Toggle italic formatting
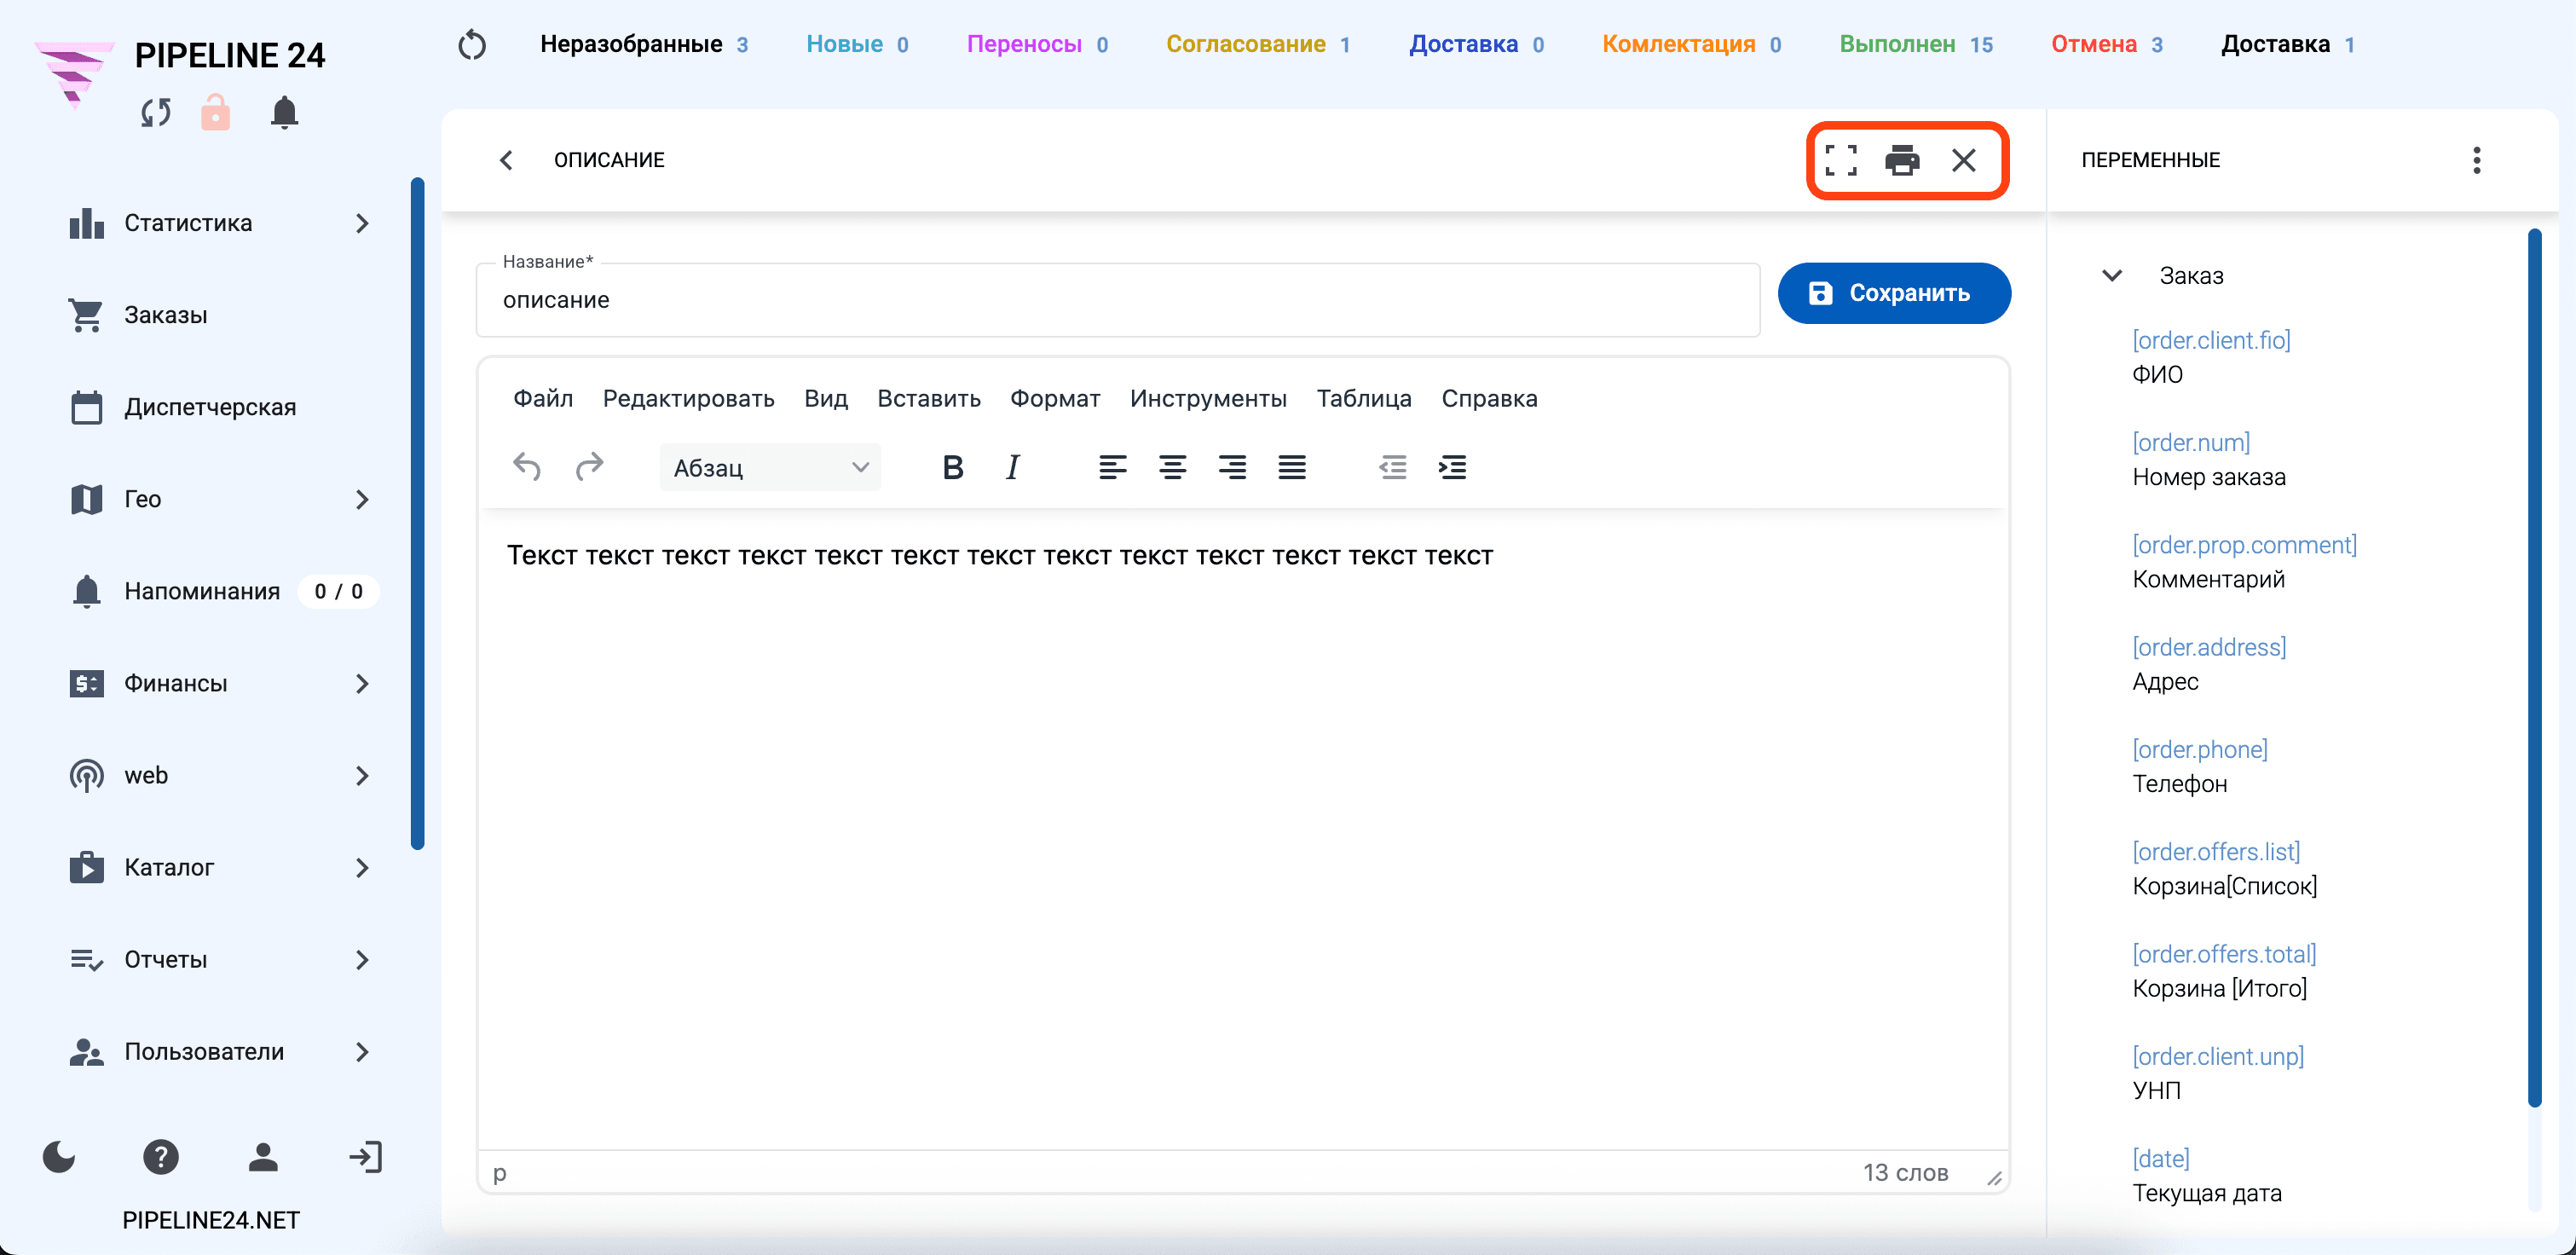Image resolution: width=2576 pixels, height=1255 pixels. click(x=1012, y=467)
